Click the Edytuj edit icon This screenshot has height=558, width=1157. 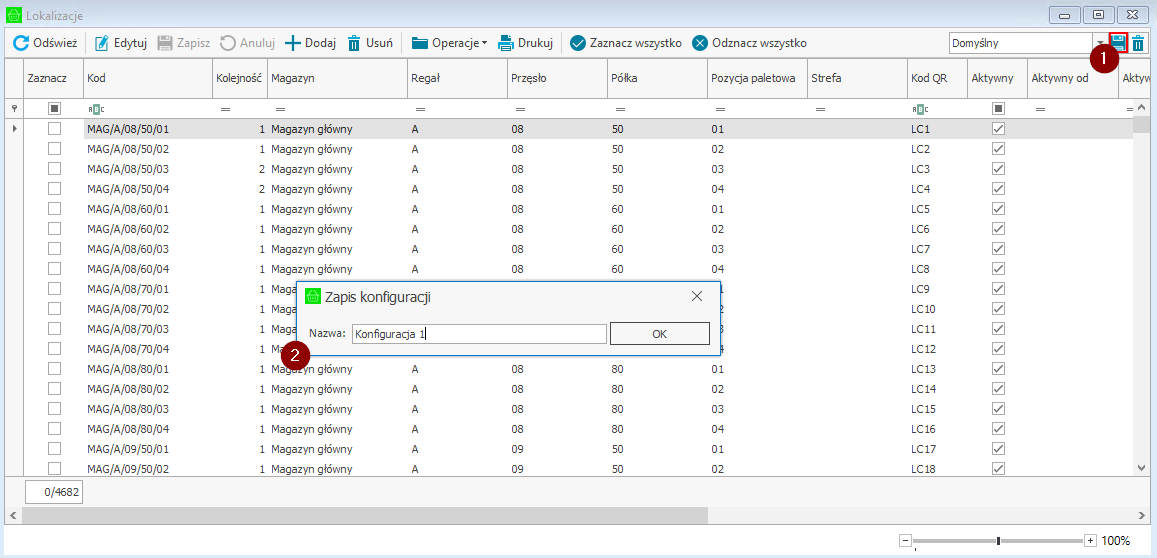(102, 43)
